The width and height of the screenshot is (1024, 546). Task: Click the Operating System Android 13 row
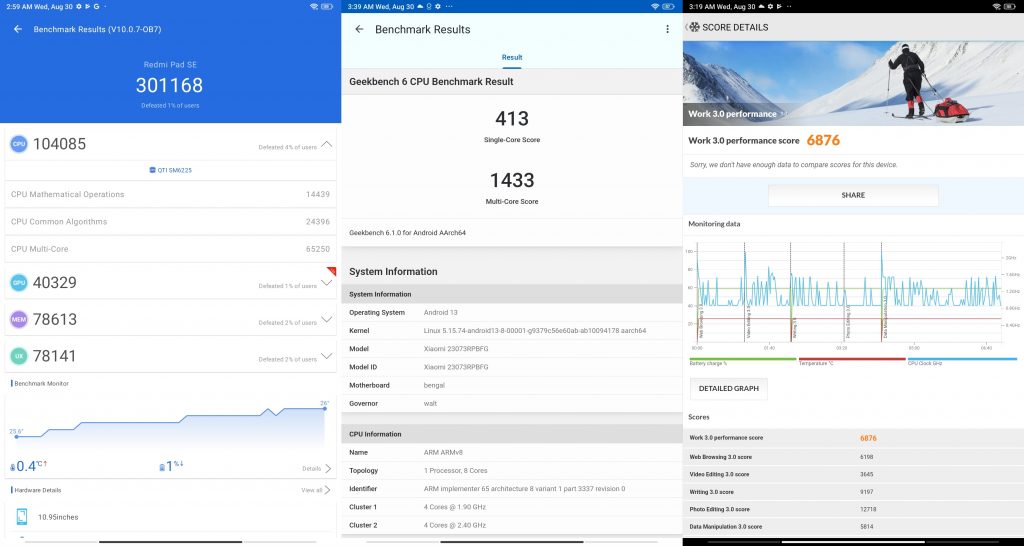point(512,312)
